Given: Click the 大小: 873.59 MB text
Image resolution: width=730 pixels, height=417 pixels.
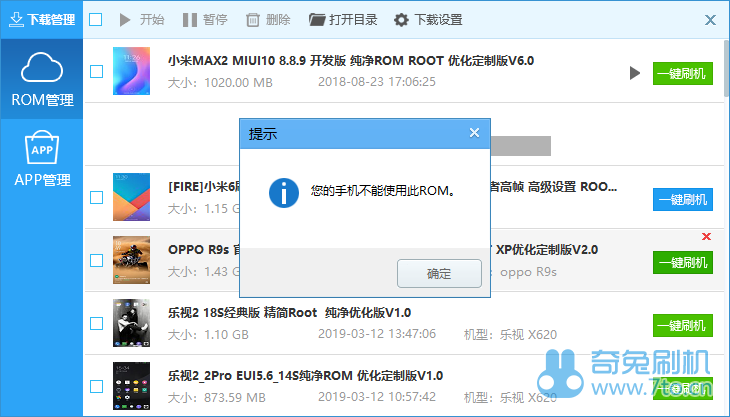Looking at the screenshot, I should pos(216,398).
